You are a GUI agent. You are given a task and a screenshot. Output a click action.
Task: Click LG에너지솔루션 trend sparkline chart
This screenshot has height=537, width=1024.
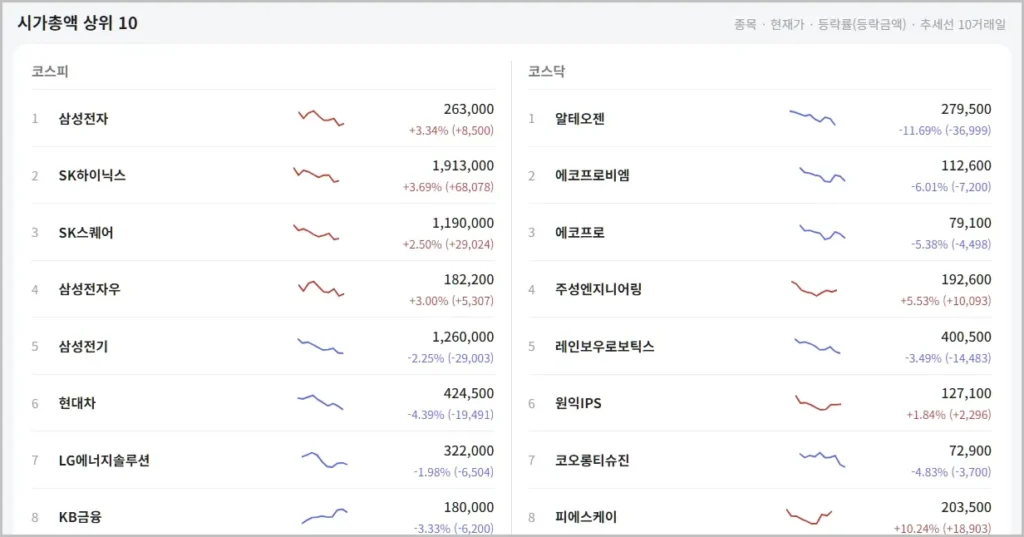[x=325, y=460]
